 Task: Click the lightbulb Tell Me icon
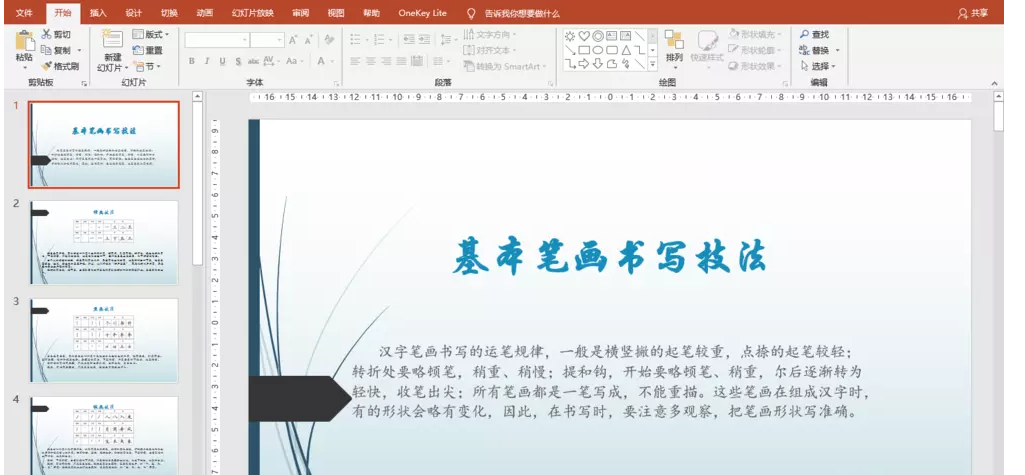(471, 13)
